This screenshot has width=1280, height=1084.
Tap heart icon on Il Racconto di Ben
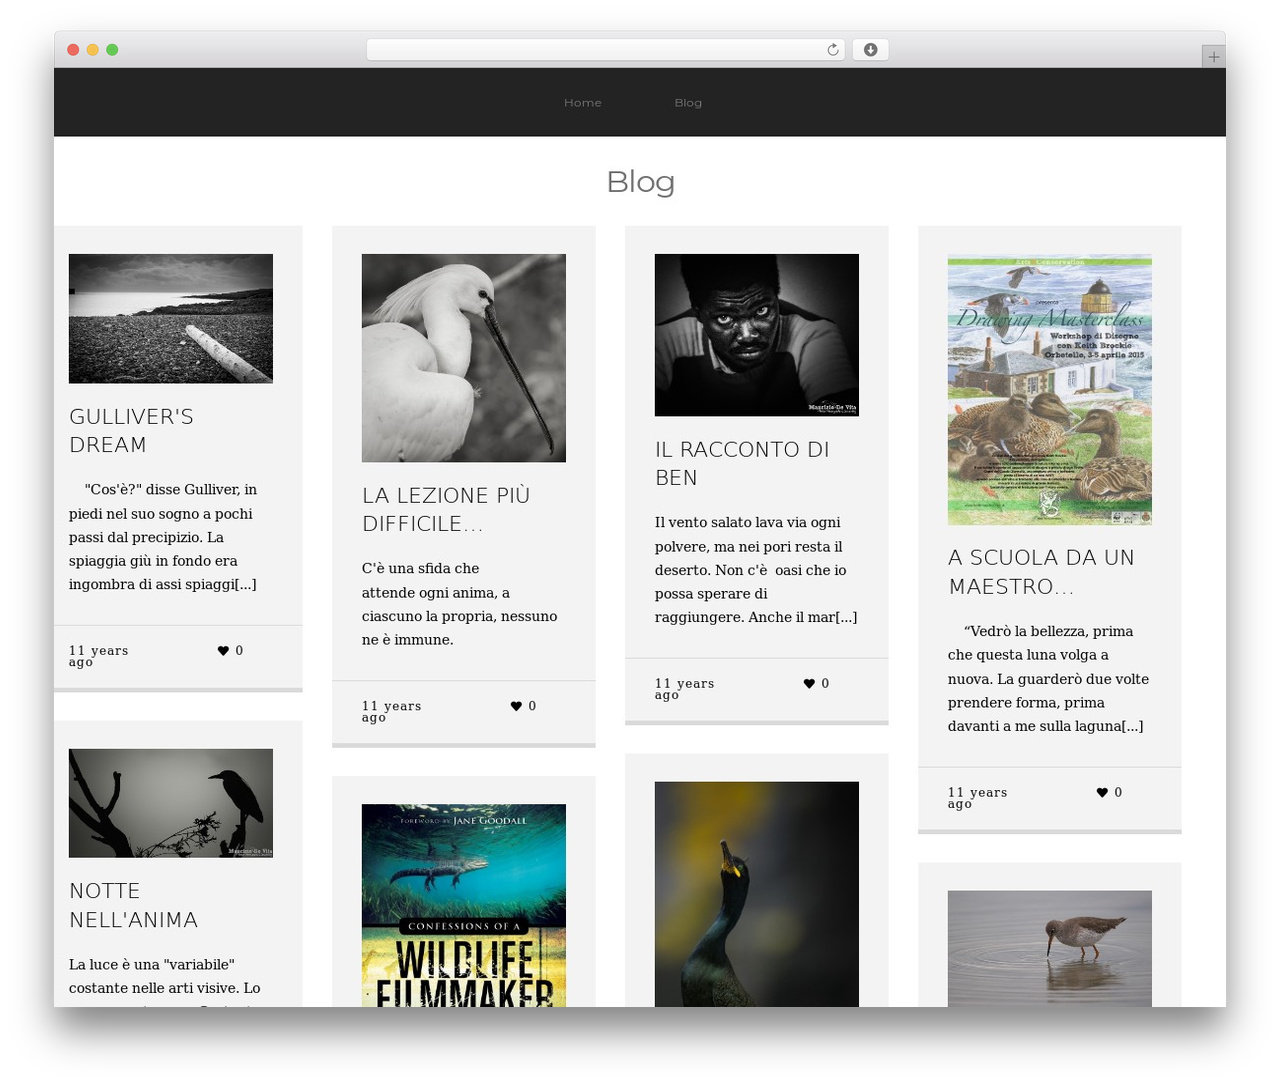point(809,684)
